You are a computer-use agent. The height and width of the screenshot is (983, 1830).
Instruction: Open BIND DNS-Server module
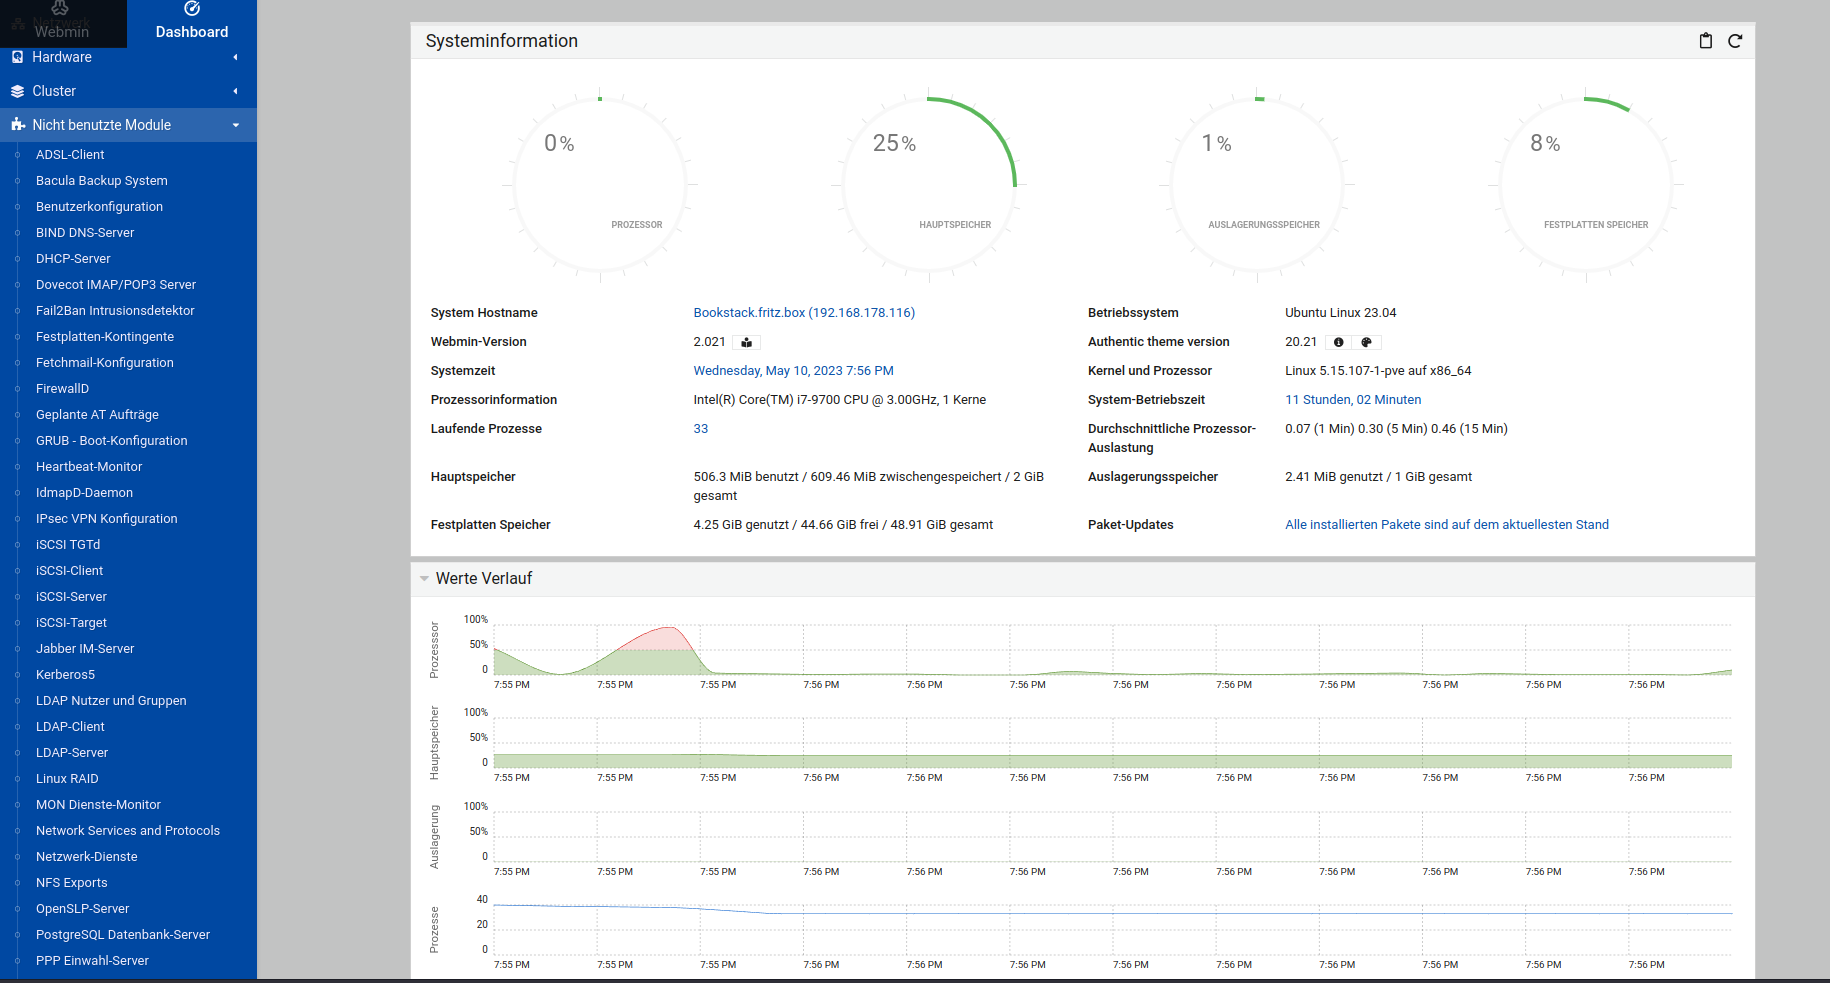click(x=85, y=233)
